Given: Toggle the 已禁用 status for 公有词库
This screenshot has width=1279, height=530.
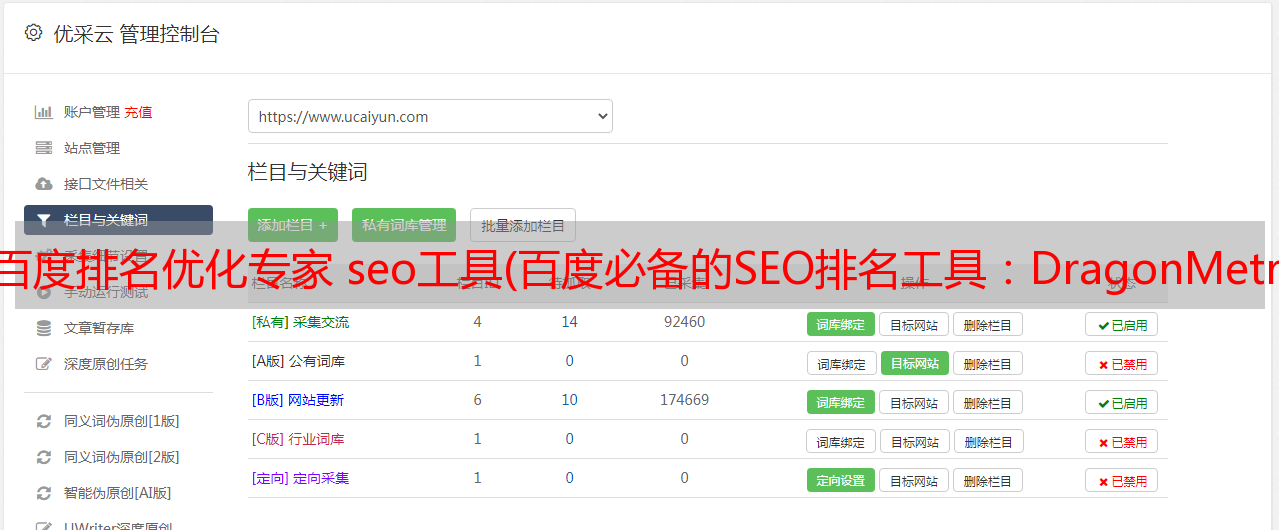Looking at the screenshot, I should 1122,363.
